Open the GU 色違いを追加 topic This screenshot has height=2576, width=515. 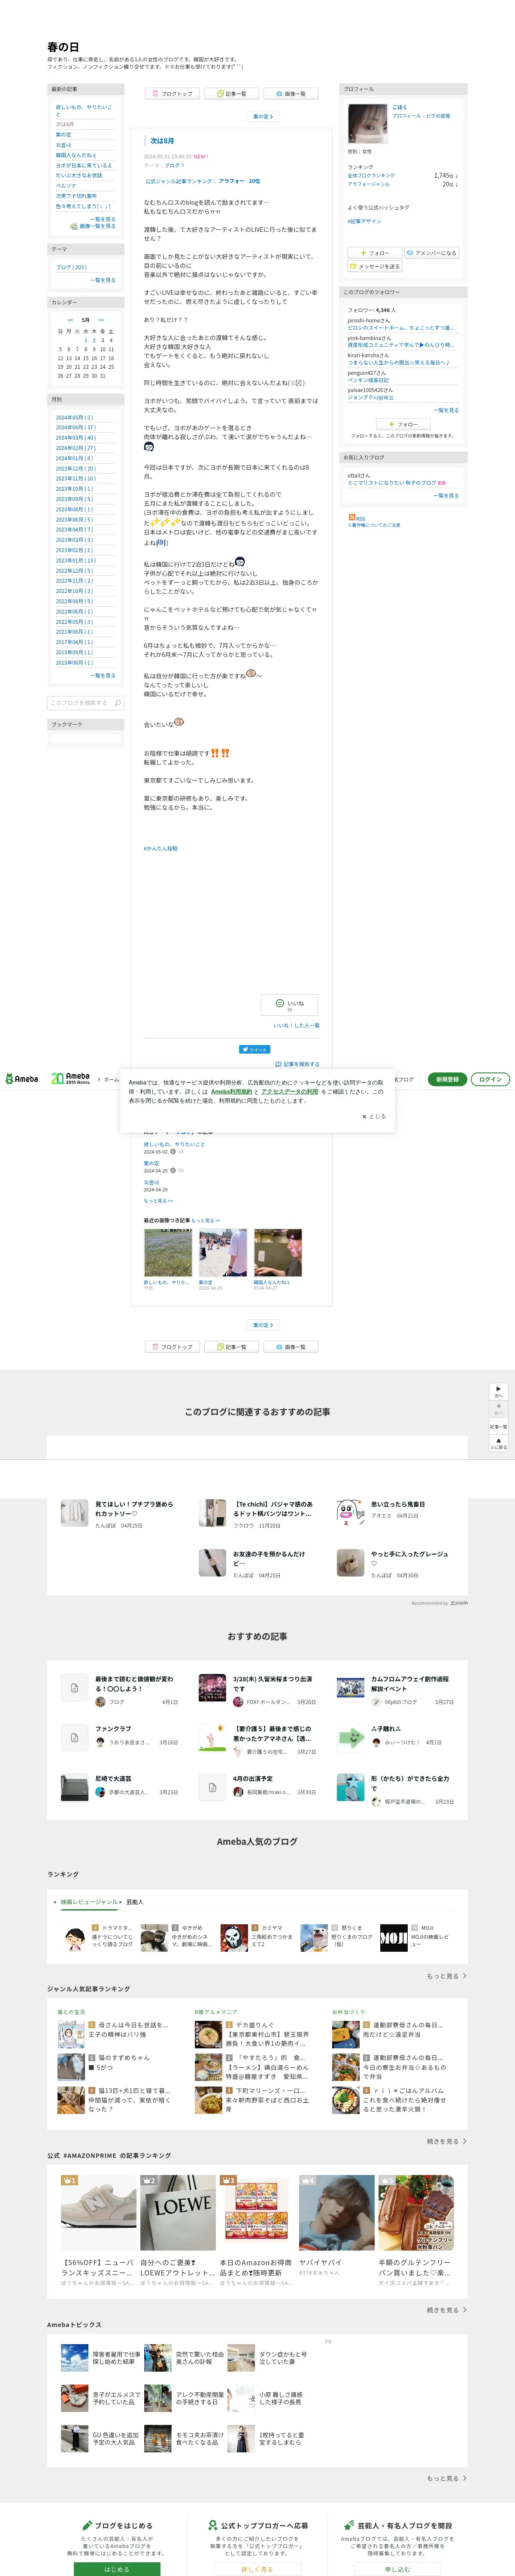pos(100,2439)
